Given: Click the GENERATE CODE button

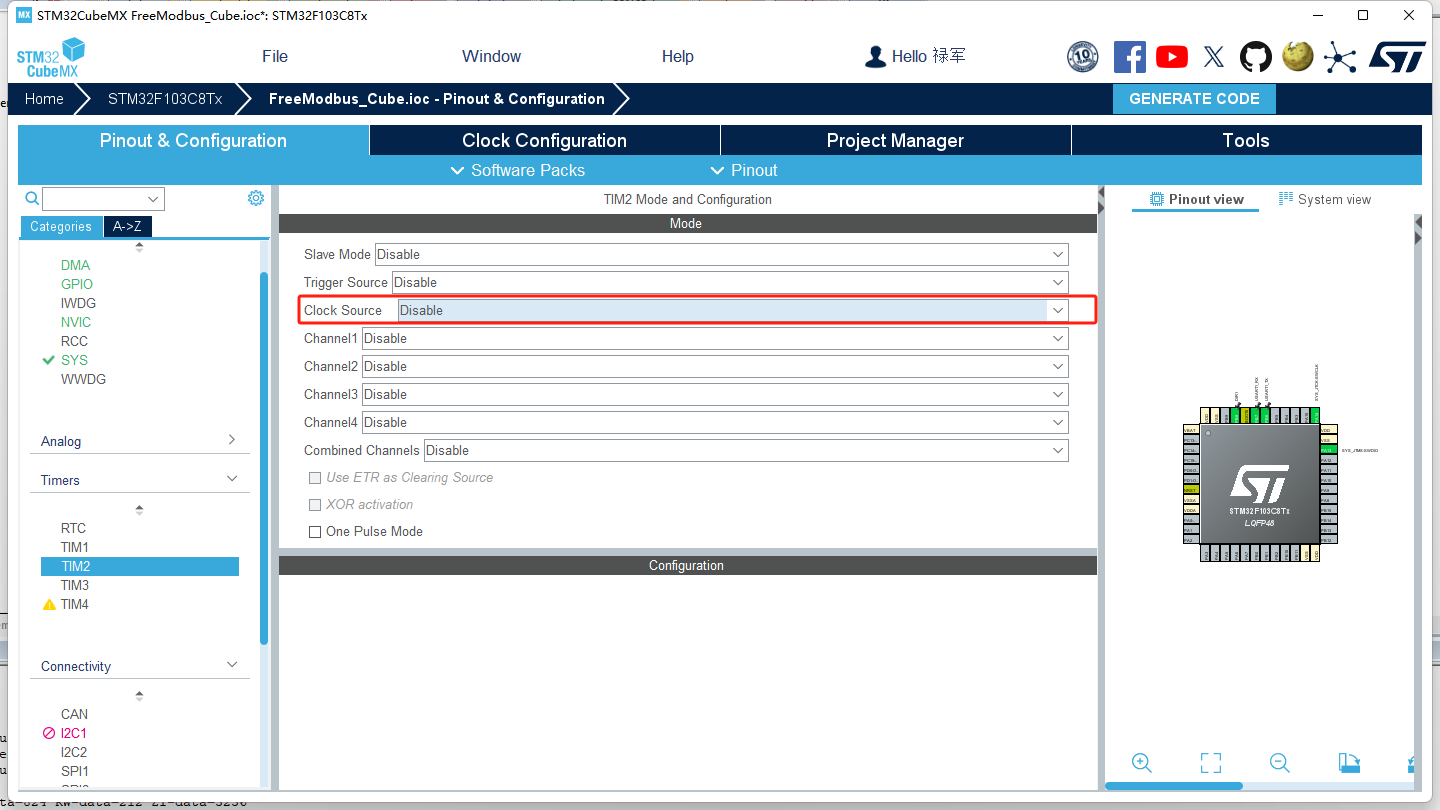Looking at the screenshot, I should coord(1194,99).
